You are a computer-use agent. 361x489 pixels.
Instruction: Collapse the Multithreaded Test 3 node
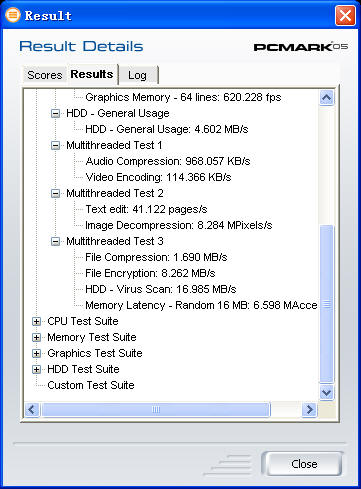(55, 241)
